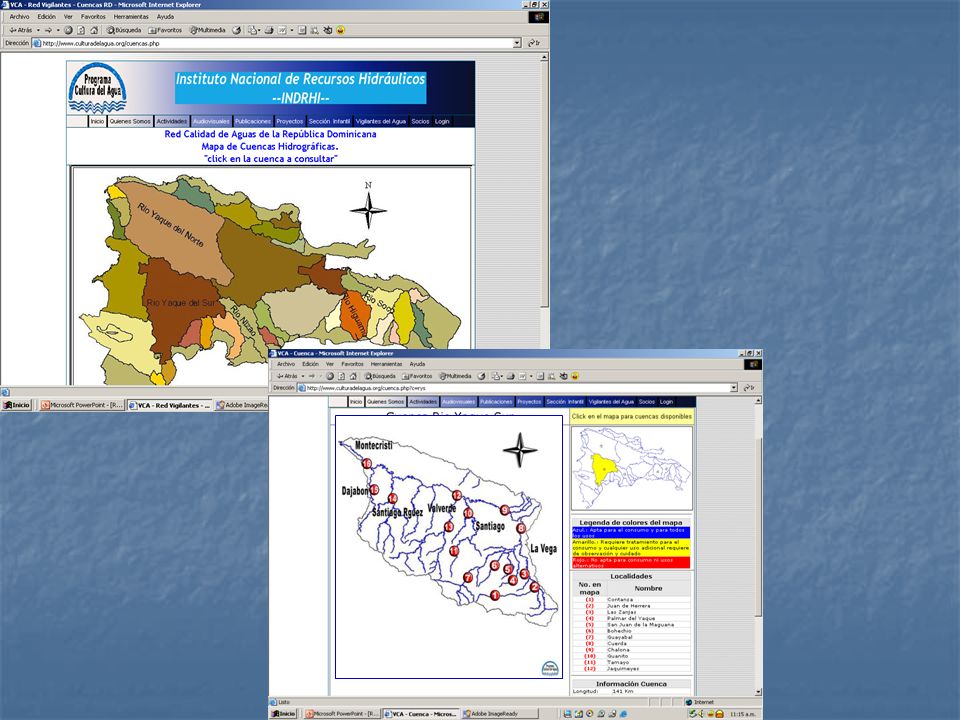Screen dimensions: 960x720
Task: Click Ir go button in Cuenca window
Action: pos(748,388)
